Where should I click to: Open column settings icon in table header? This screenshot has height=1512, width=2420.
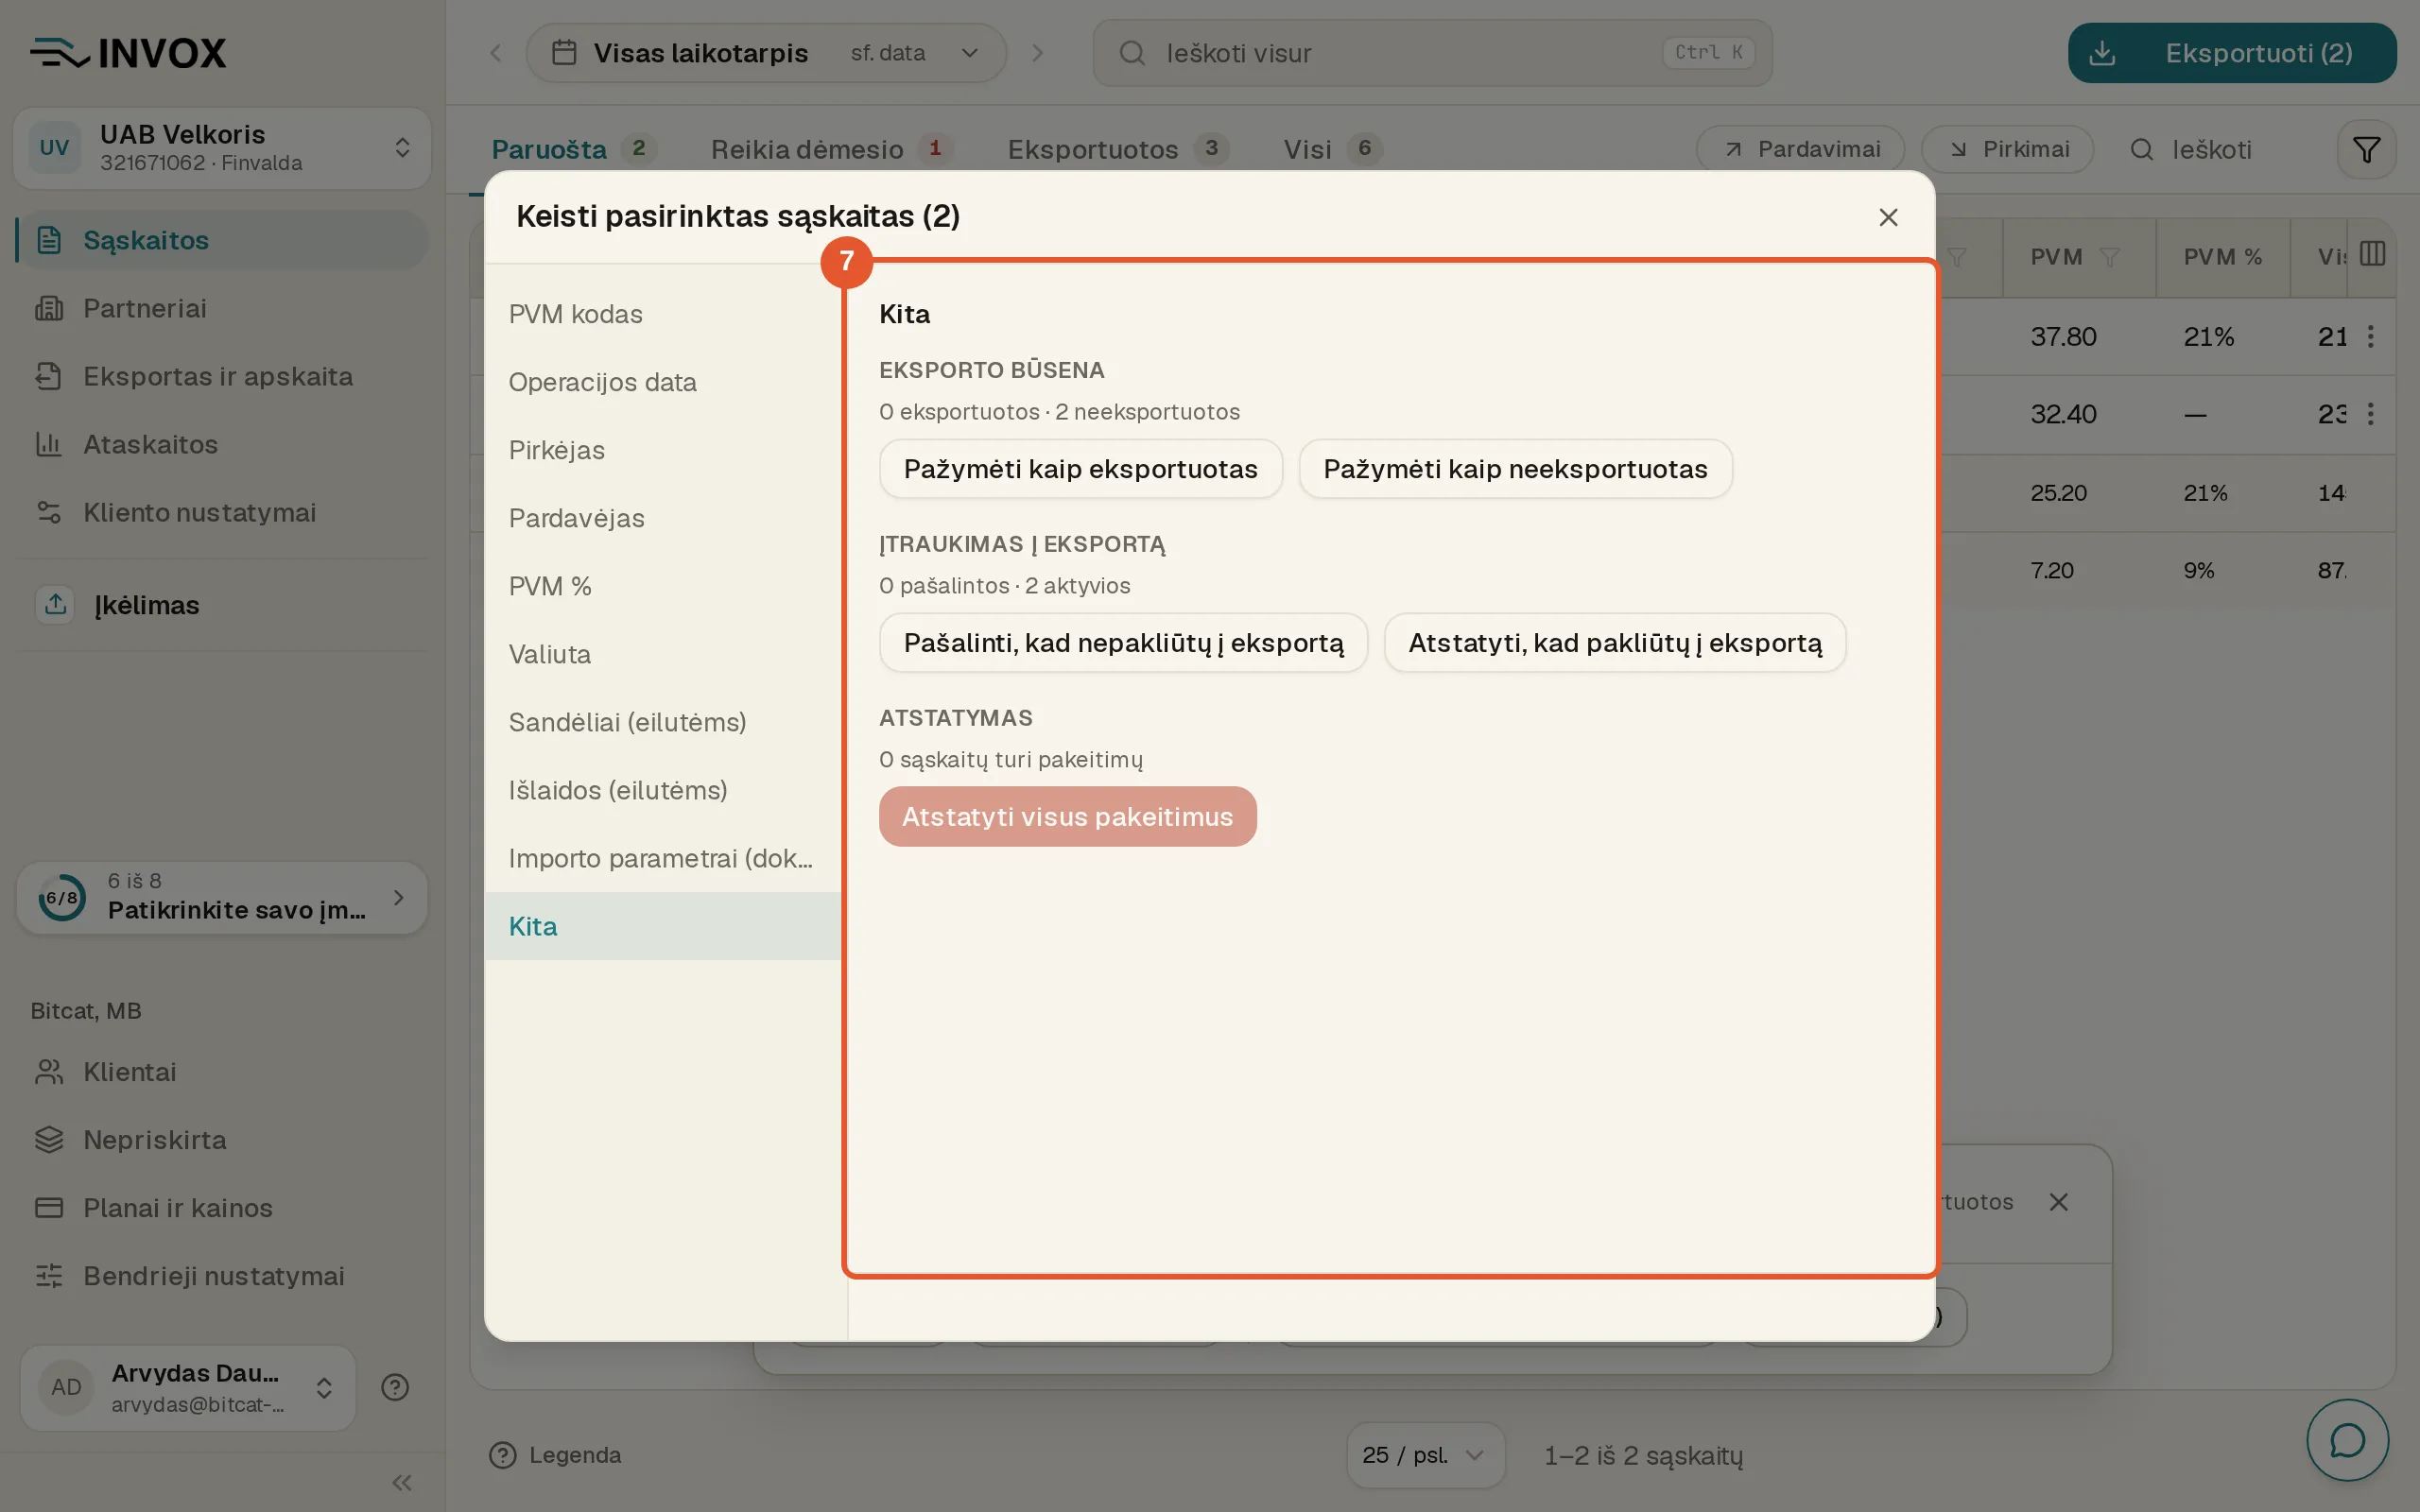pos(2372,254)
